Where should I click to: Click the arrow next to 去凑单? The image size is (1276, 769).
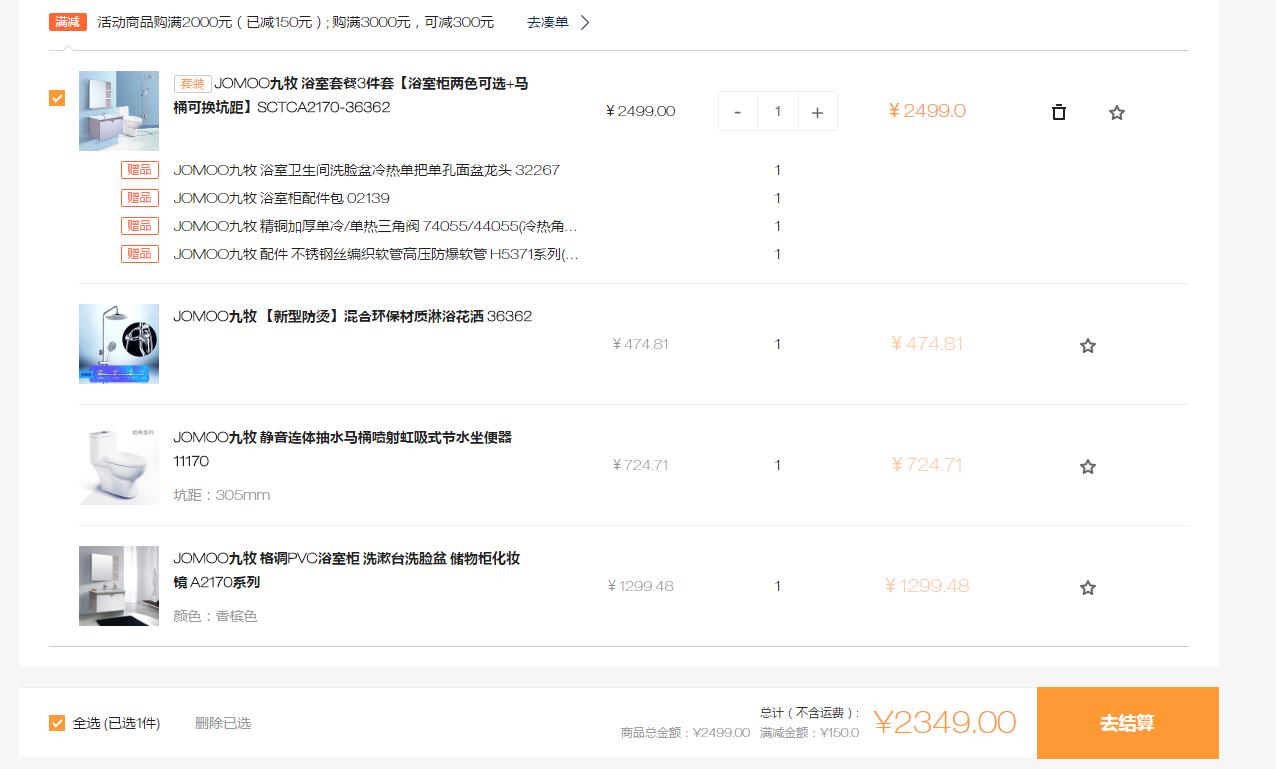pos(585,22)
